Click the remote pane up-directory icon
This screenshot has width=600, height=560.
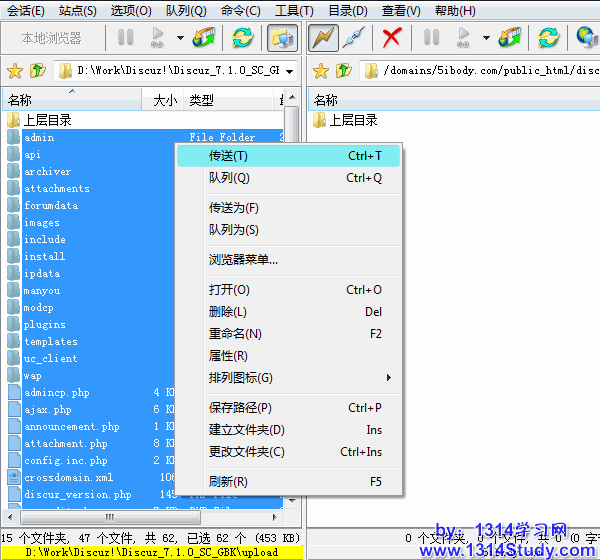[x=344, y=72]
